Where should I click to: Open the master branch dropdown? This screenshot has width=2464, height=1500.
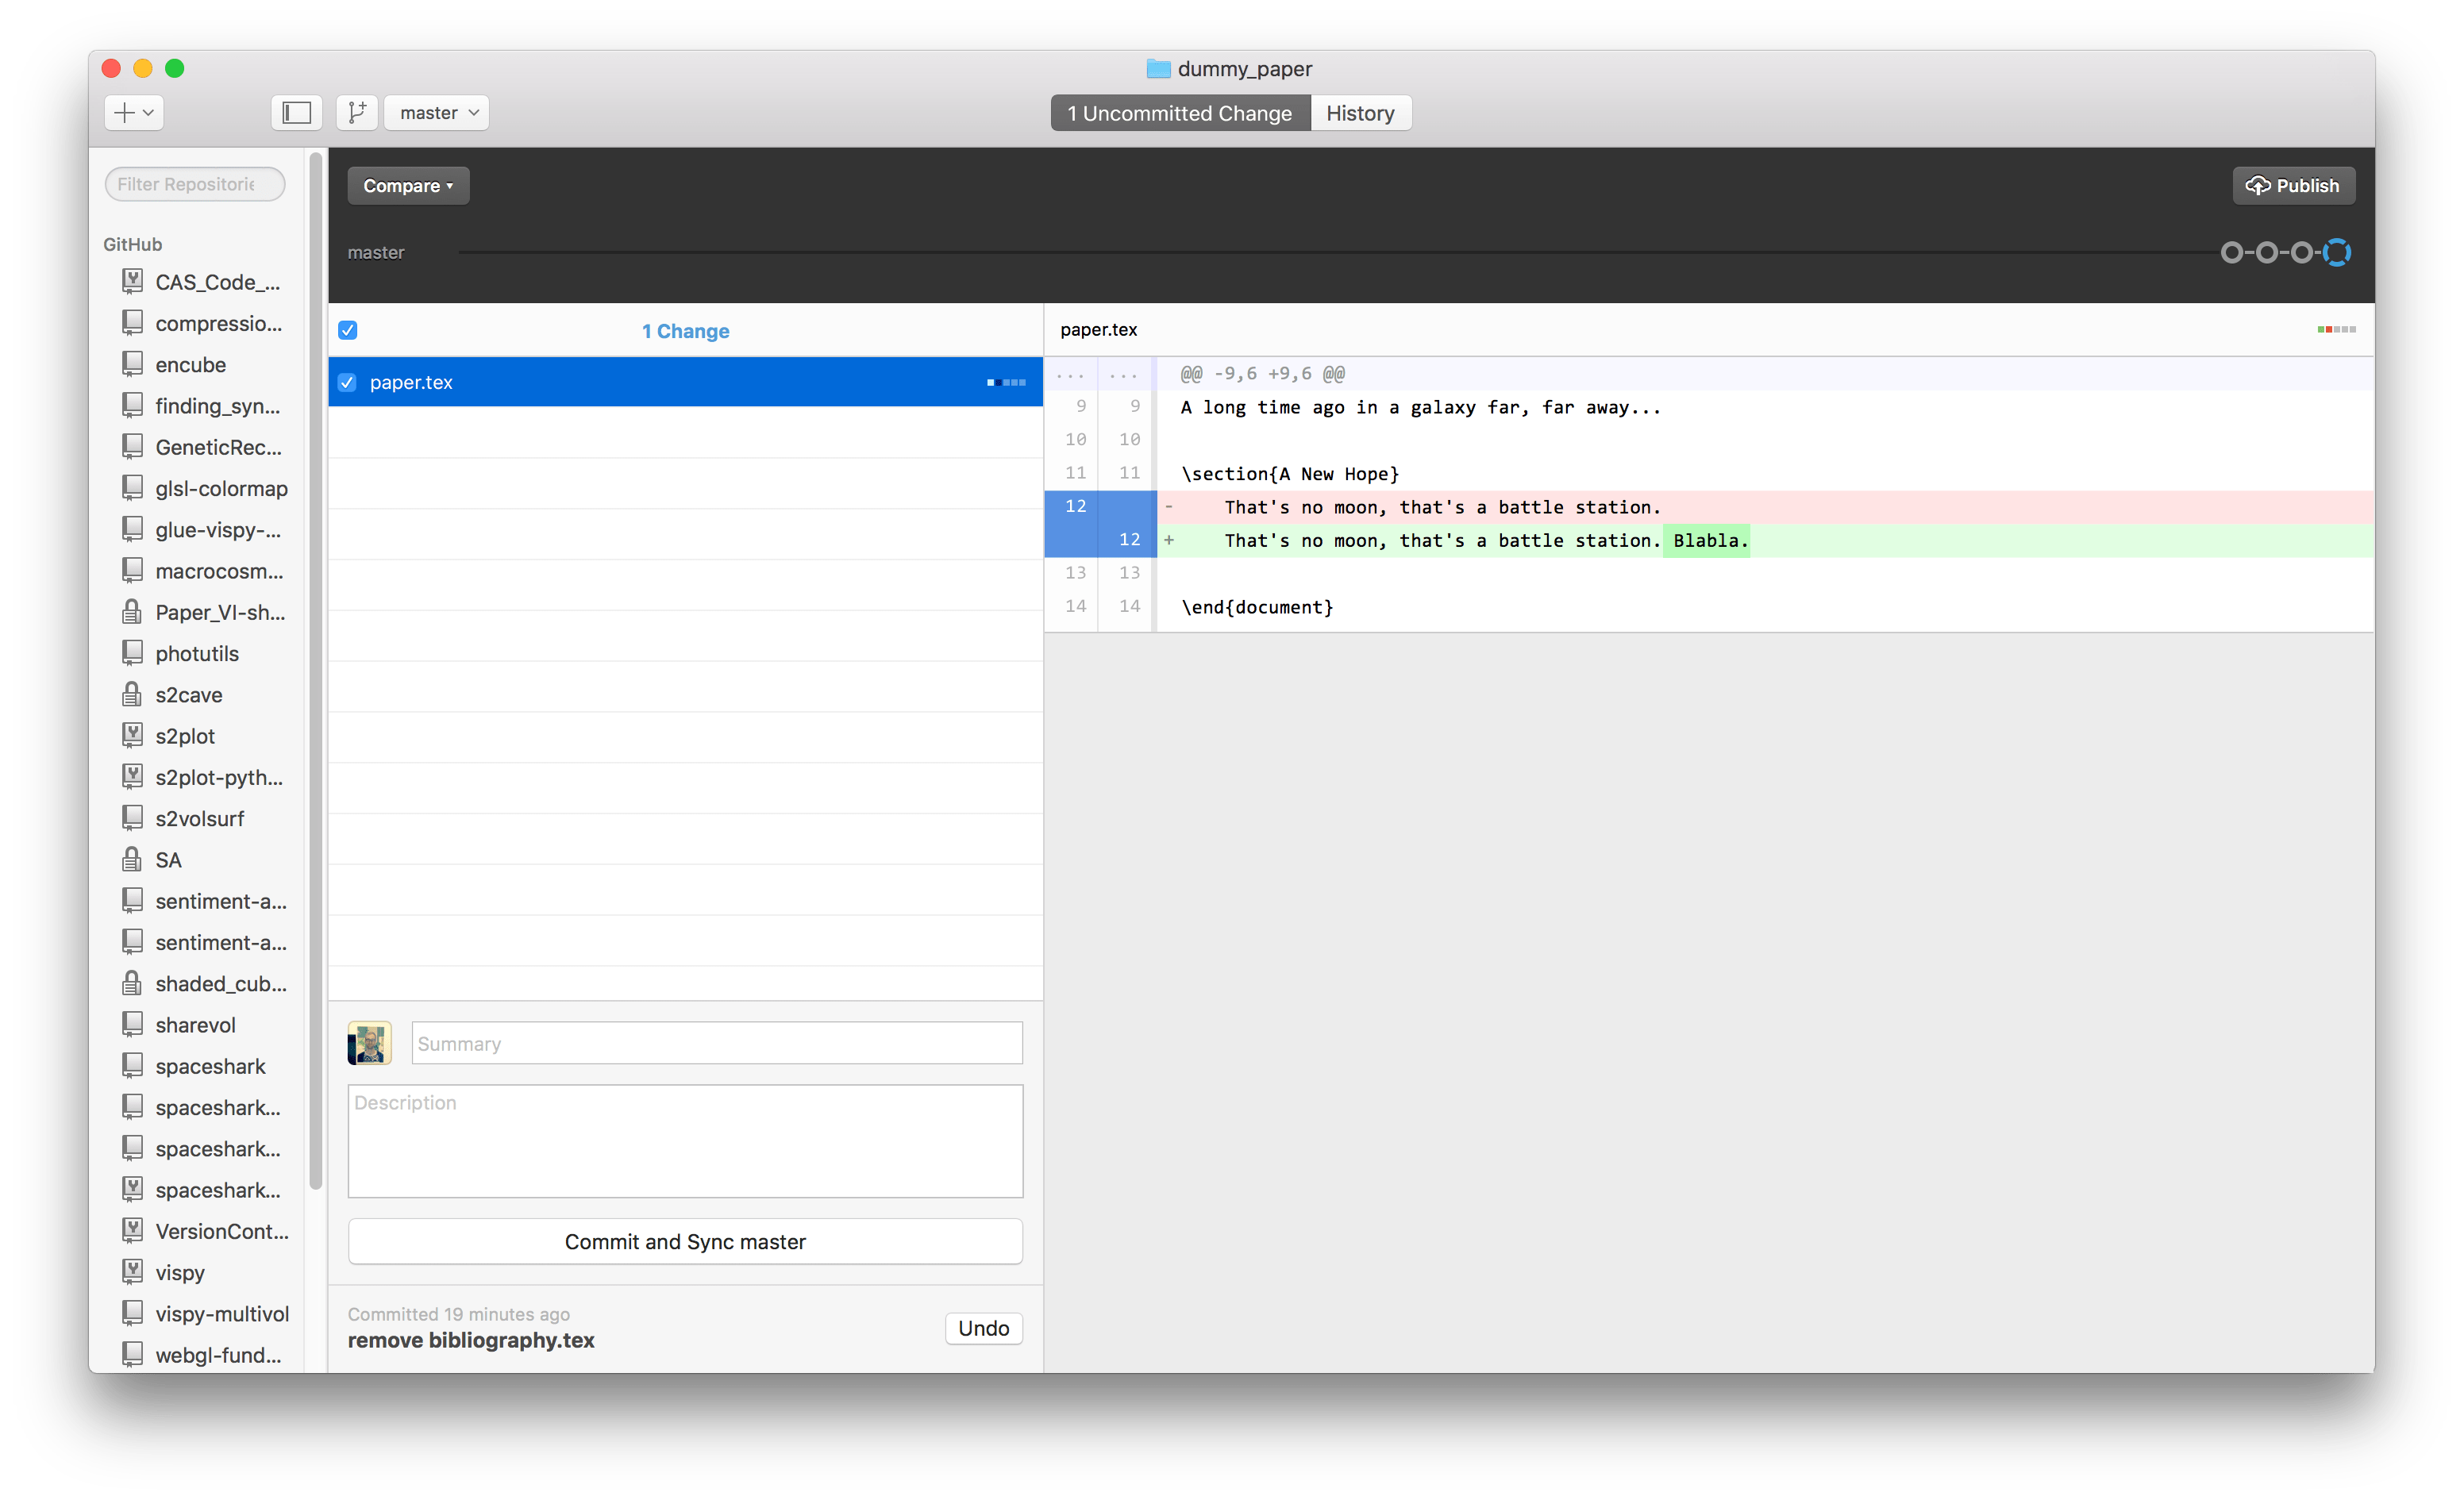[437, 113]
